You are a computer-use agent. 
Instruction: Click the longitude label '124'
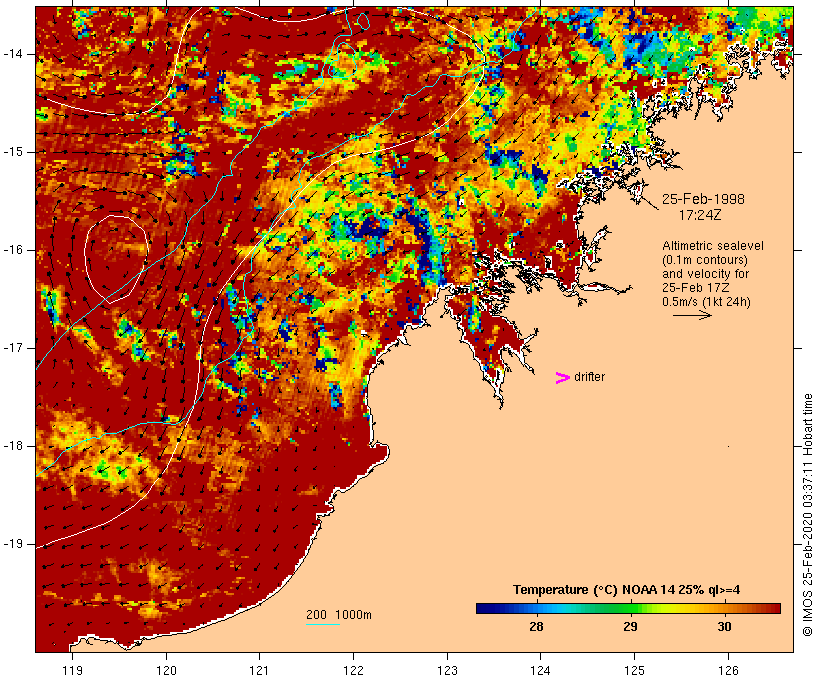point(541,670)
